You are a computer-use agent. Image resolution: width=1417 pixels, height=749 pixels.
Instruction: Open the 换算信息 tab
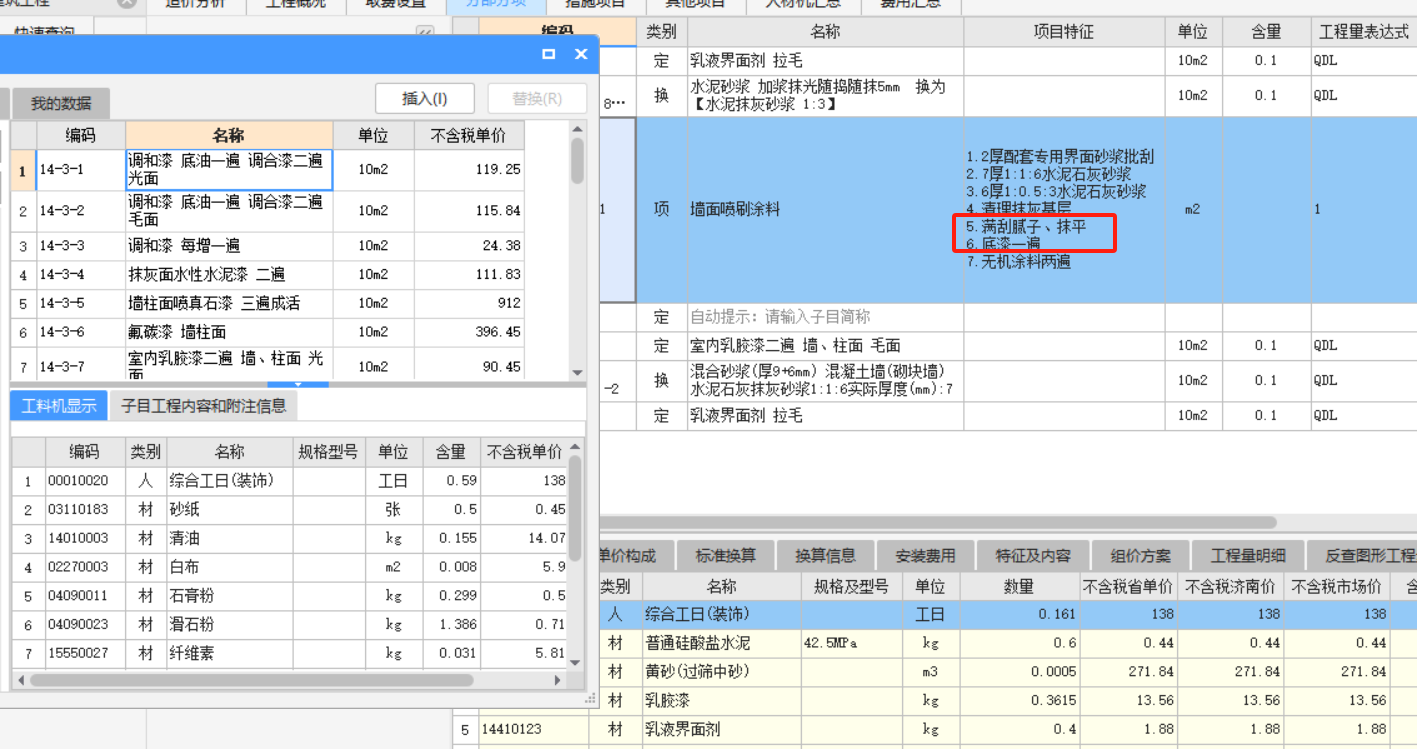pyautogui.click(x=825, y=555)
